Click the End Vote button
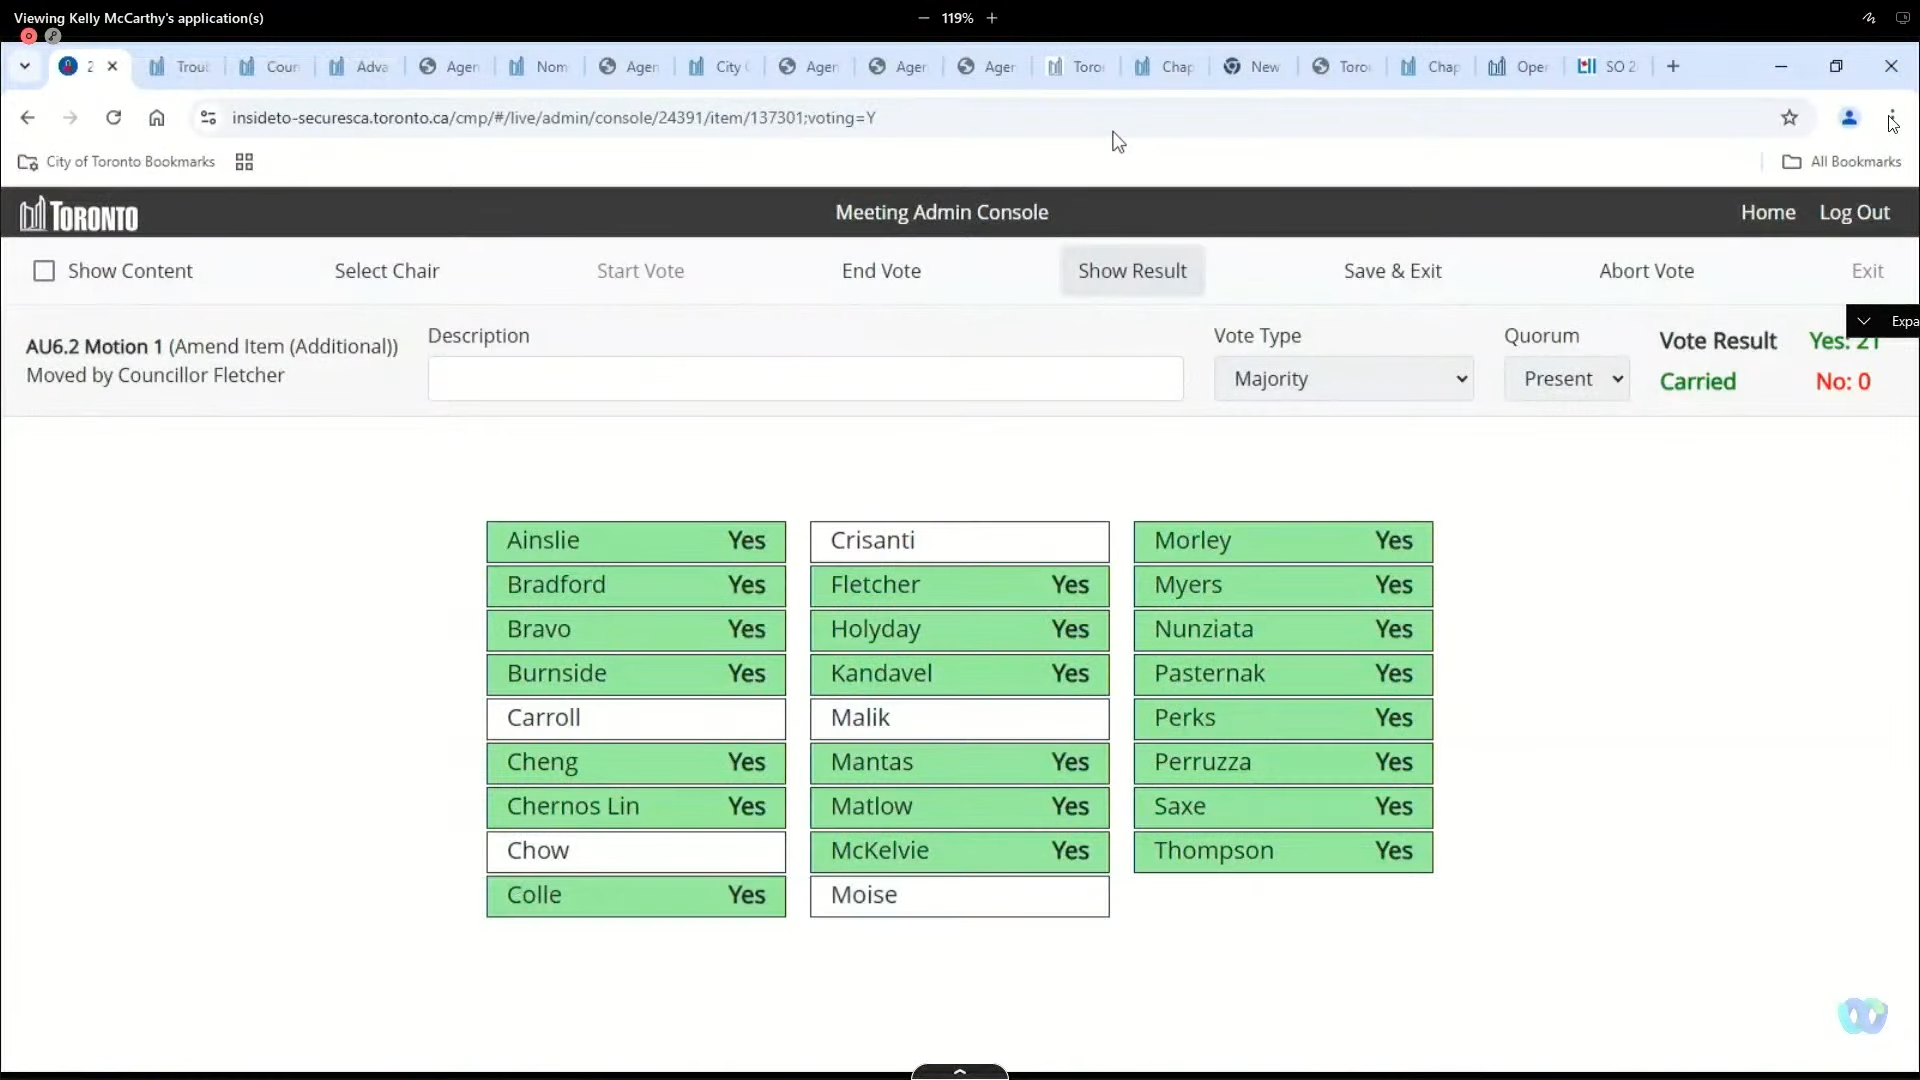 point(881,271)
